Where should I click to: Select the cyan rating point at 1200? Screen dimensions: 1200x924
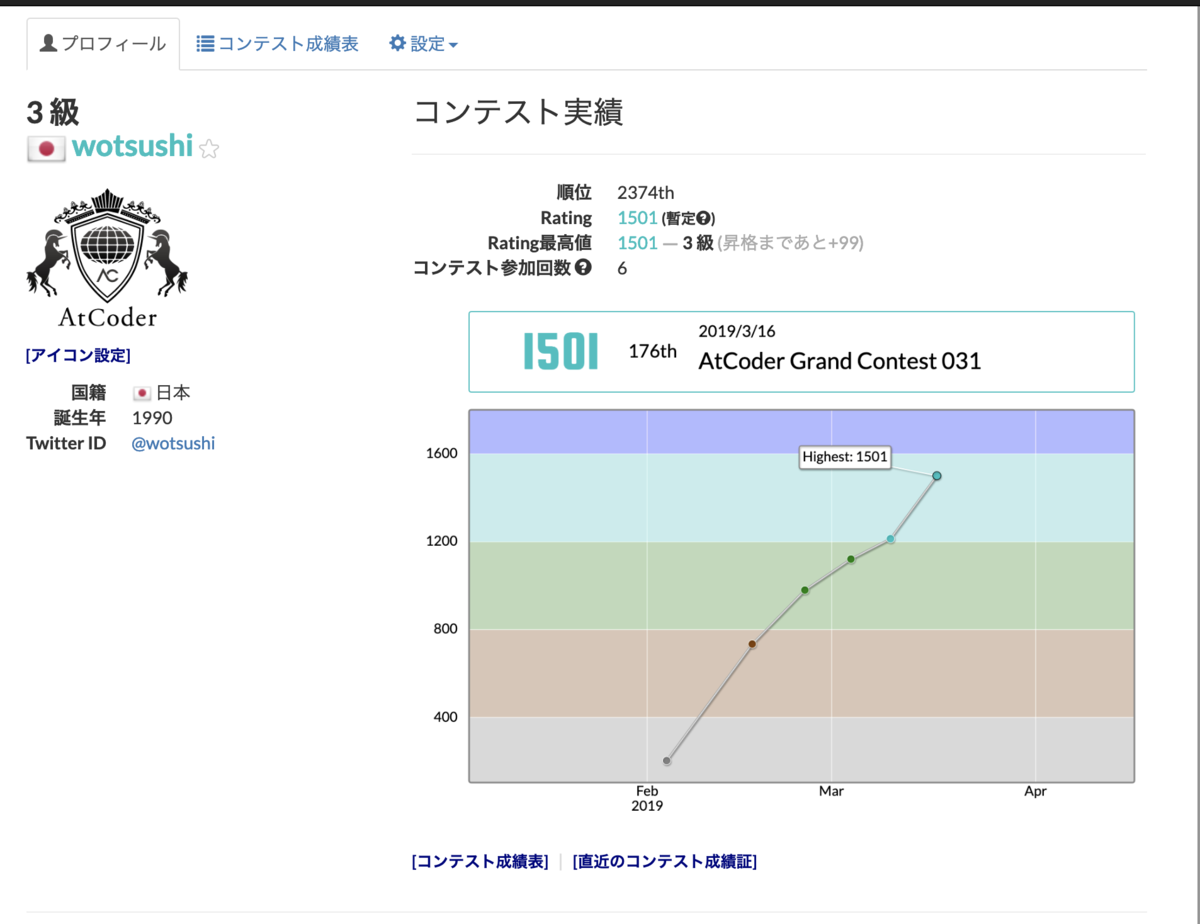pyautogui.click(x=890, y=539)
